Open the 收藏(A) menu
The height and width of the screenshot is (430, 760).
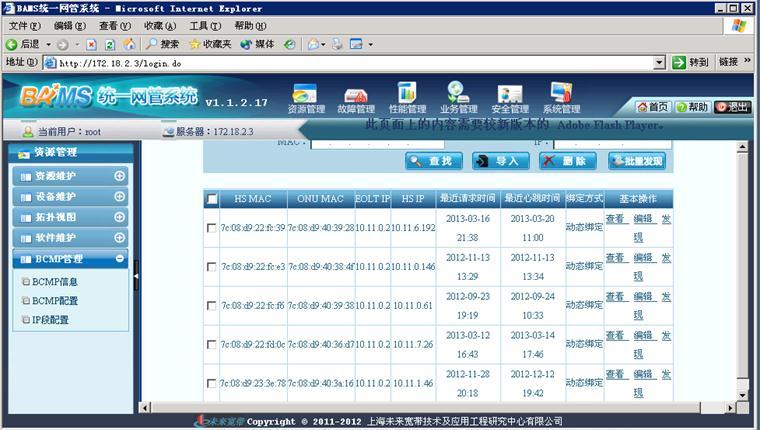[x=160, y=25]
